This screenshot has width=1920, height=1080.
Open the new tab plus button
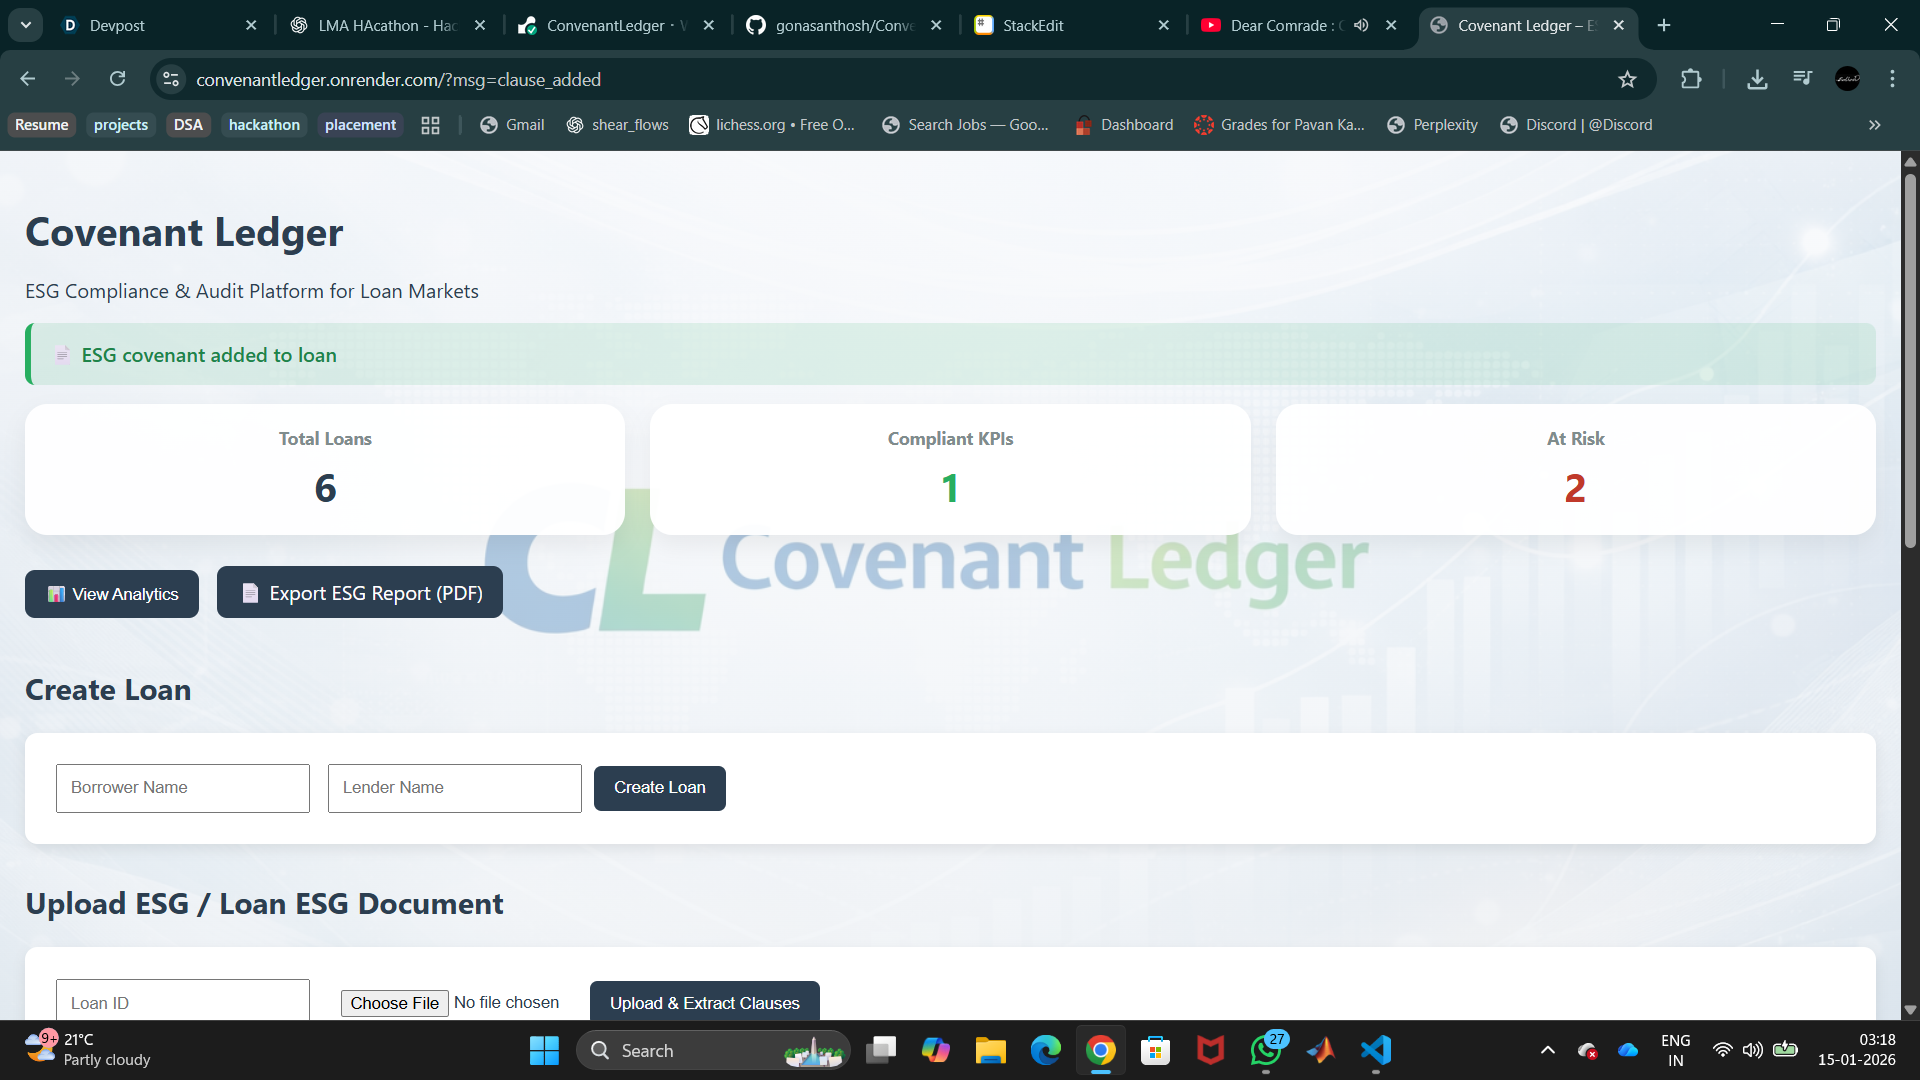(x=1664, y=25)
